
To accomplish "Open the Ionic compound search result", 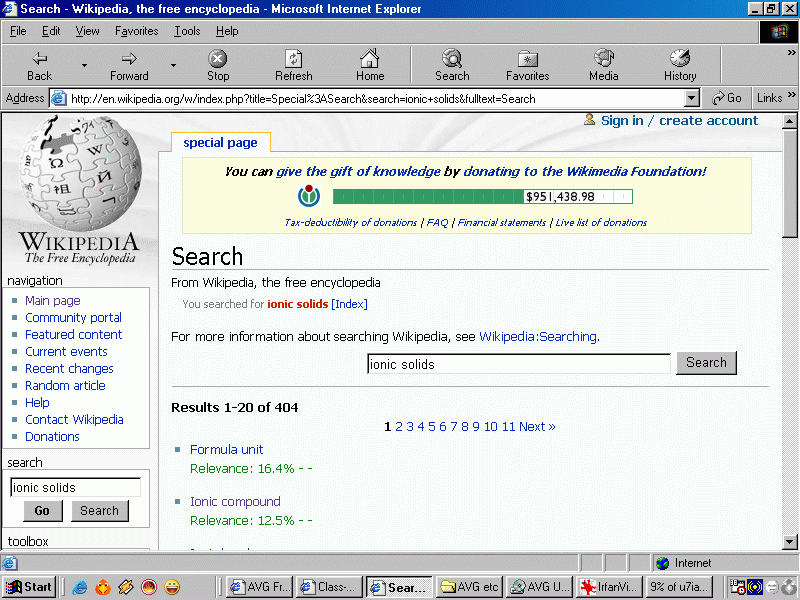I will click(x=235, y=502).
